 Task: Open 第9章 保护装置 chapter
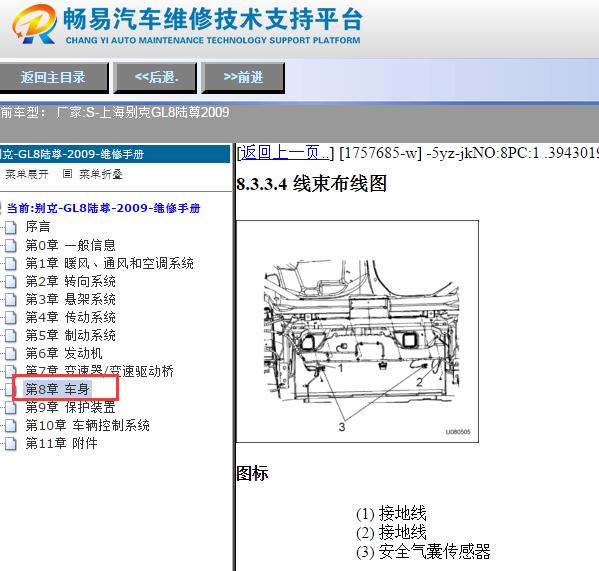click(70, 407)
